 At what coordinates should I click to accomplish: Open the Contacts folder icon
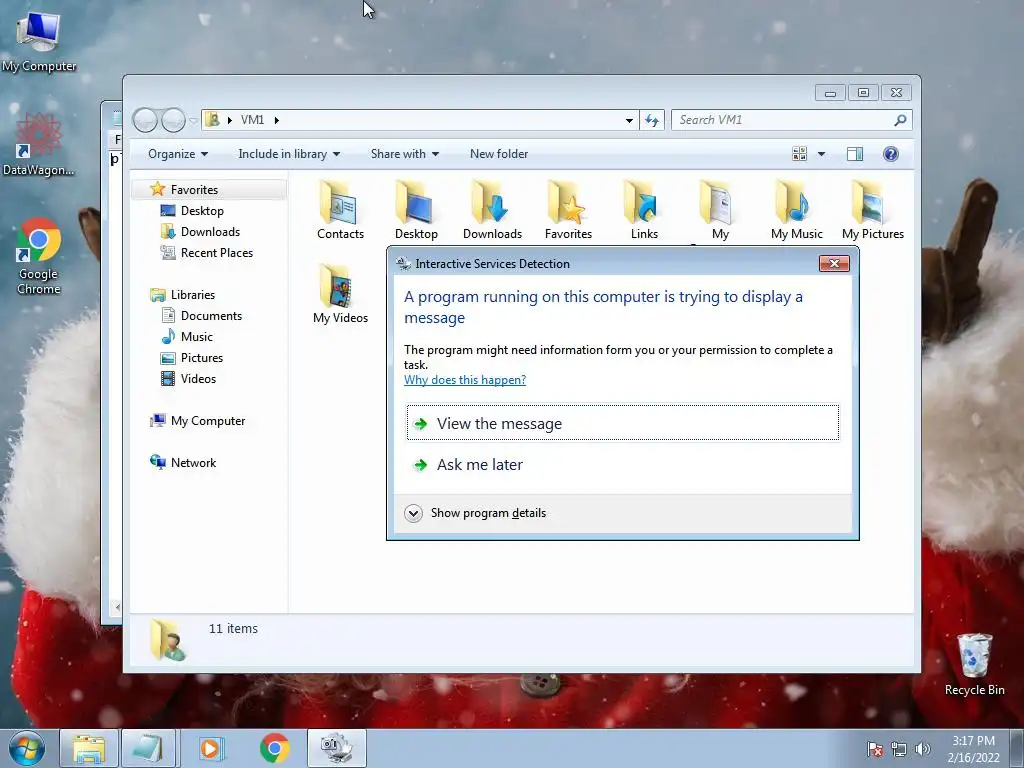coord(340,210)
